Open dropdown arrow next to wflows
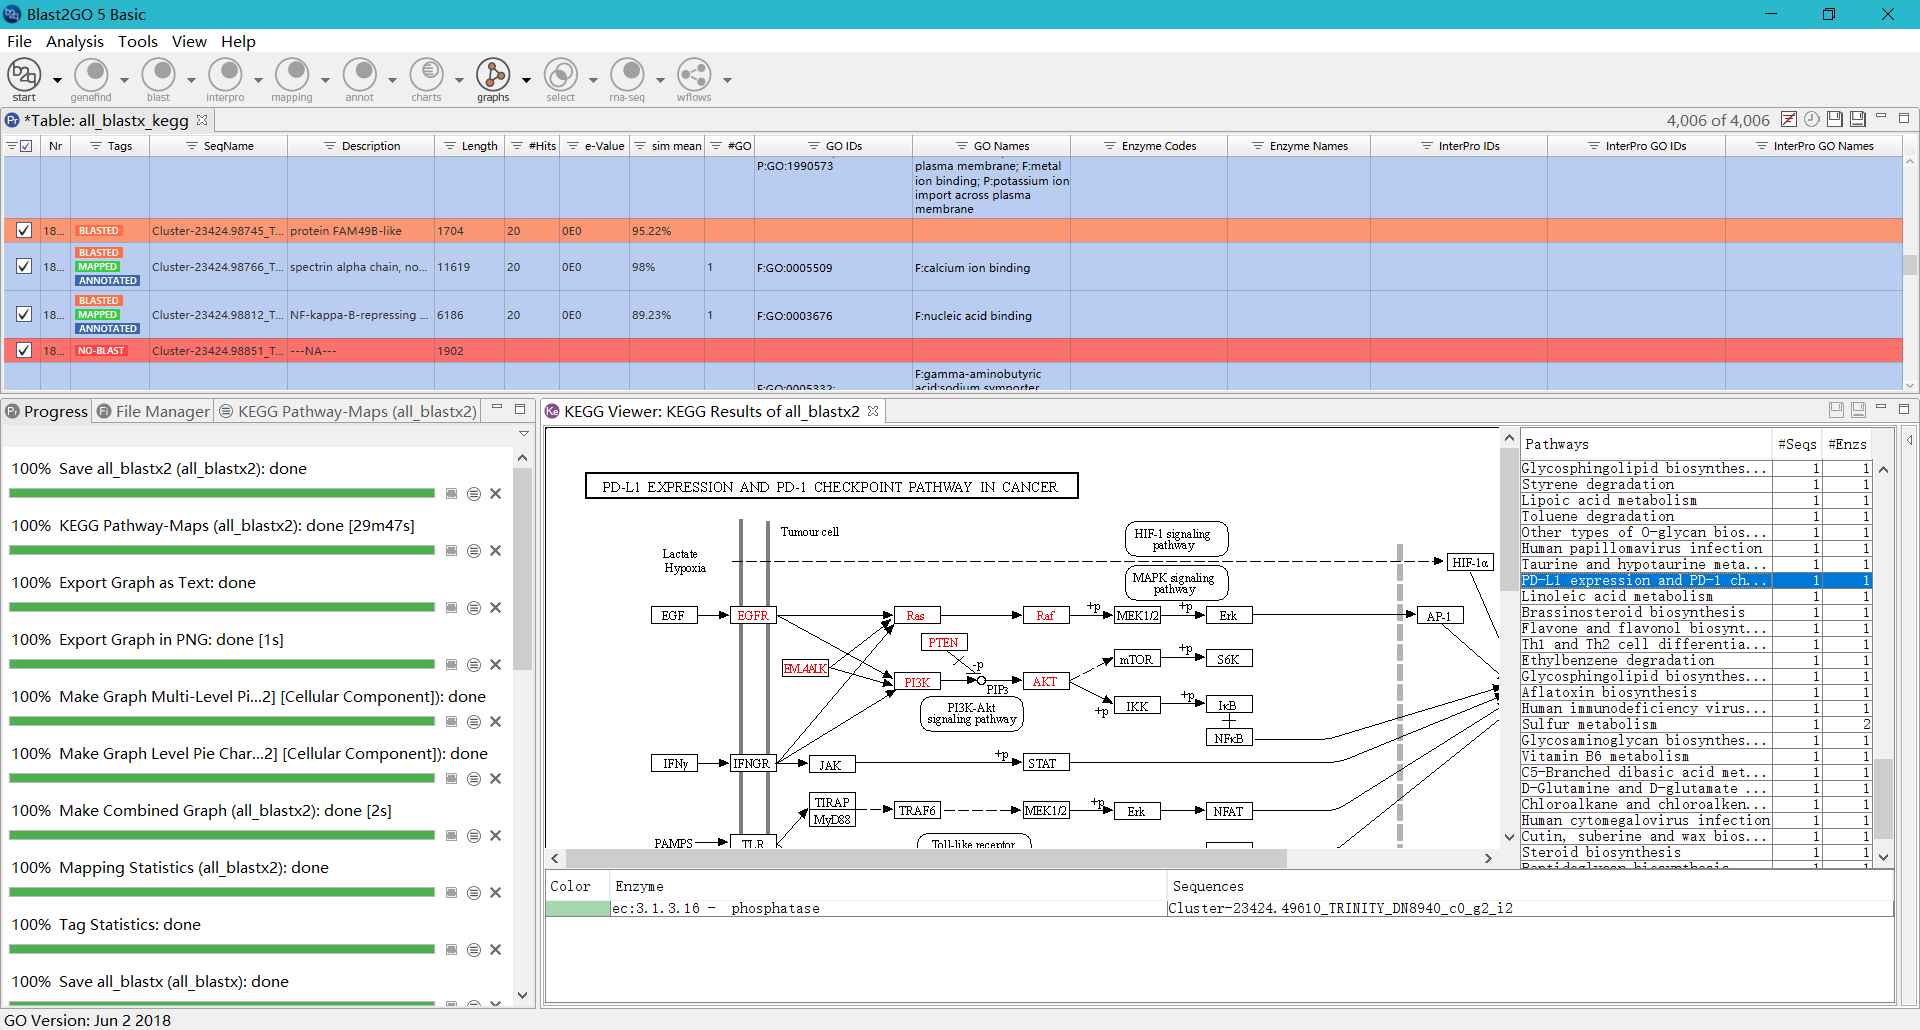This screenshot has height=1030, width=1920. point(727,80)
